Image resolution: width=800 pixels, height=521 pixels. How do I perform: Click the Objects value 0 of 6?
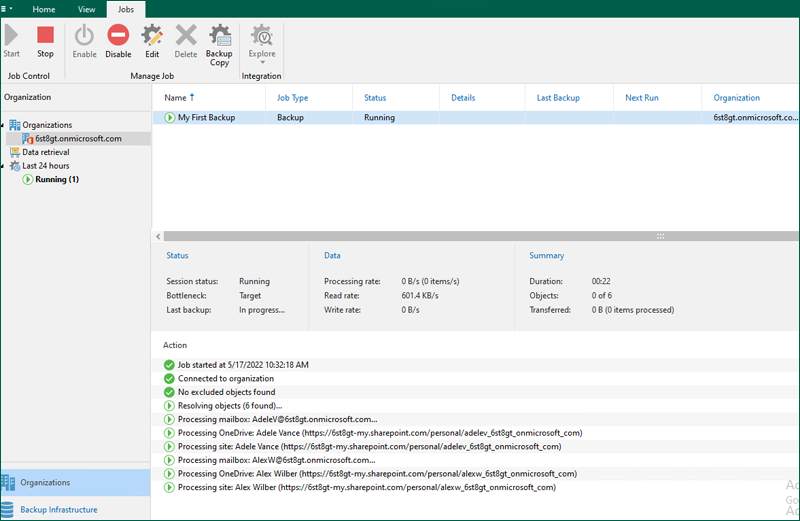(x=602, y=295)
